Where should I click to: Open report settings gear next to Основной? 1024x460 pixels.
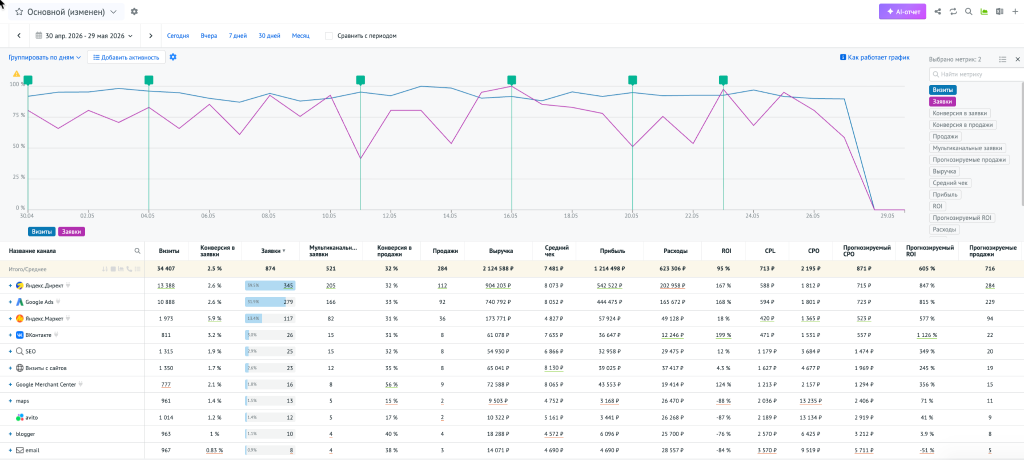point(135,12)
